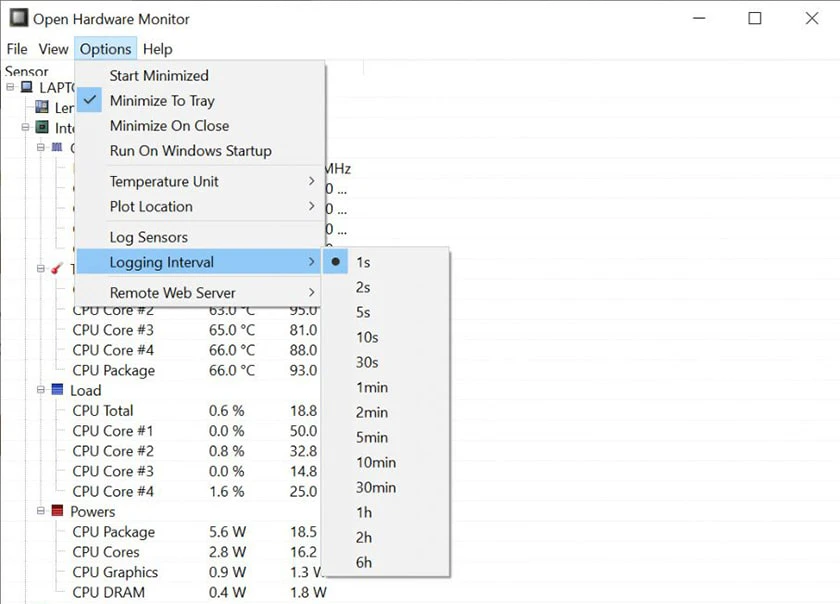Click the mainboard icon beside Len
Image resolution: width=840 pixels, height=604 pixels.
pos(41,107)
